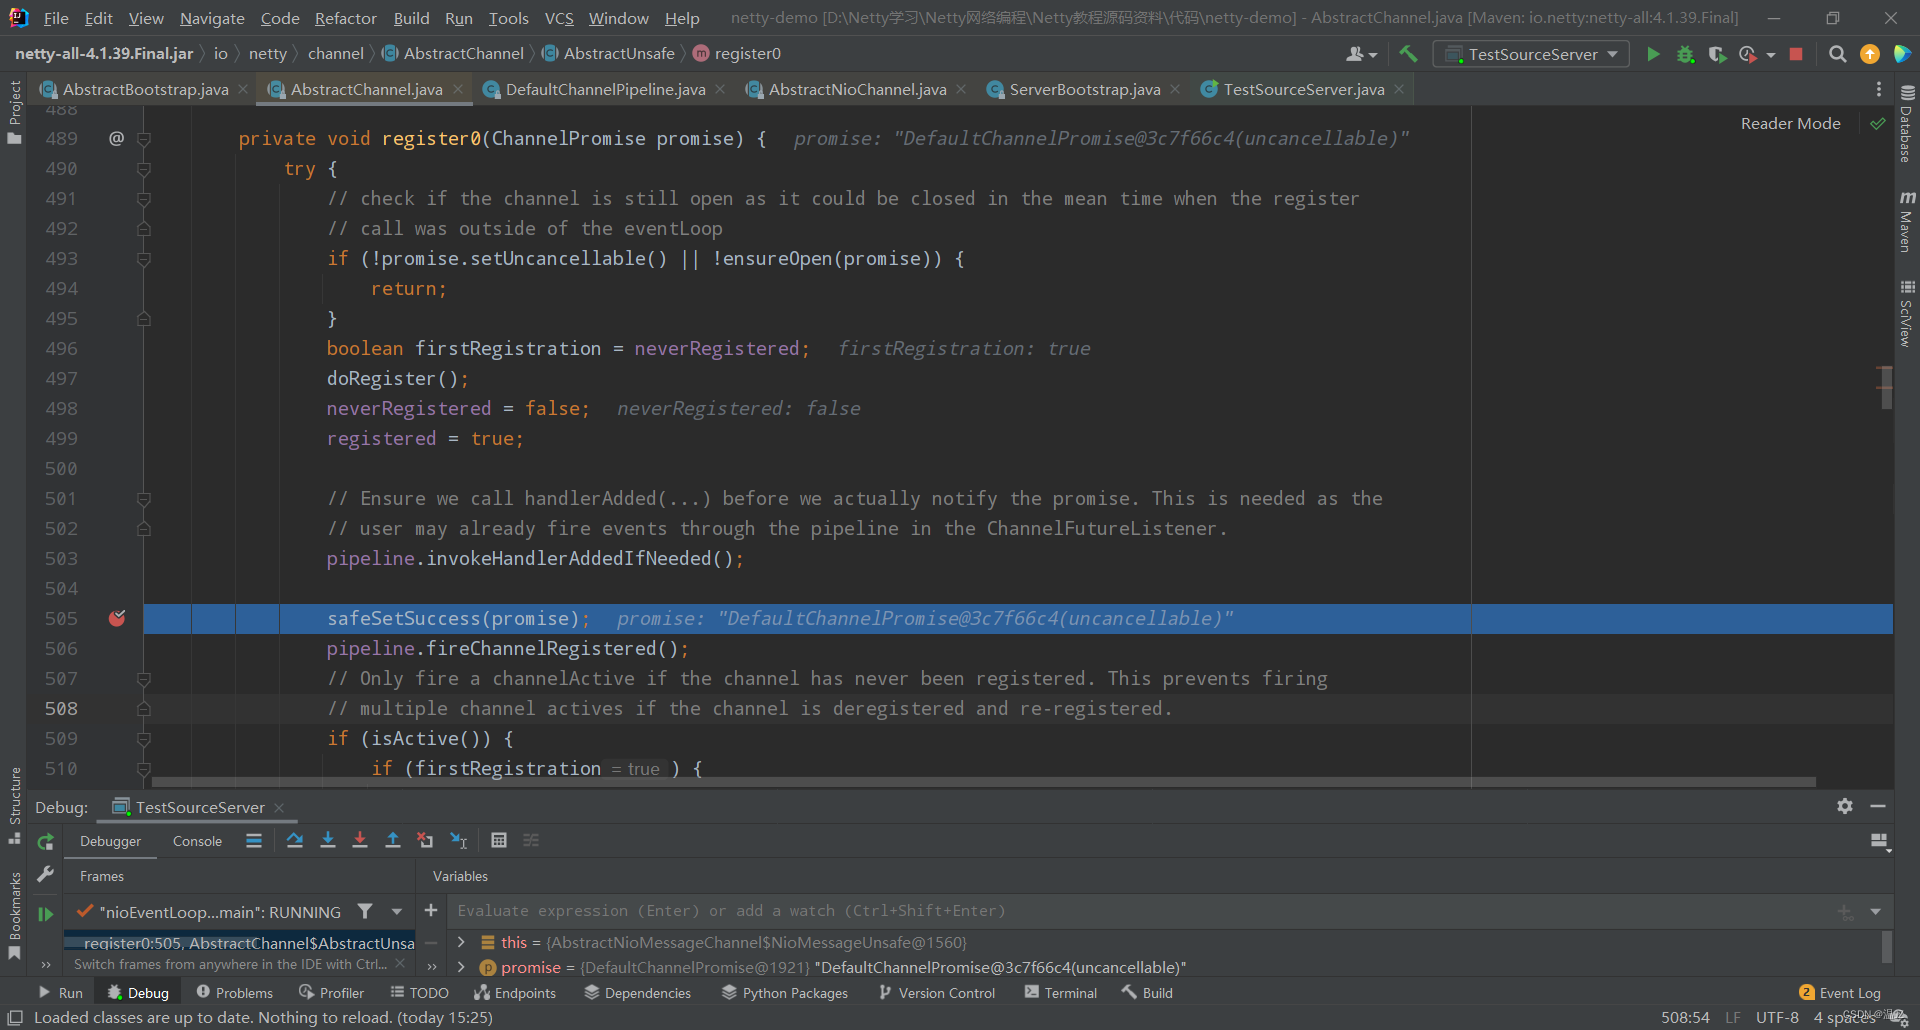Click the evaluate expression input field
1920x1030 pixels.
[1140, 911]
